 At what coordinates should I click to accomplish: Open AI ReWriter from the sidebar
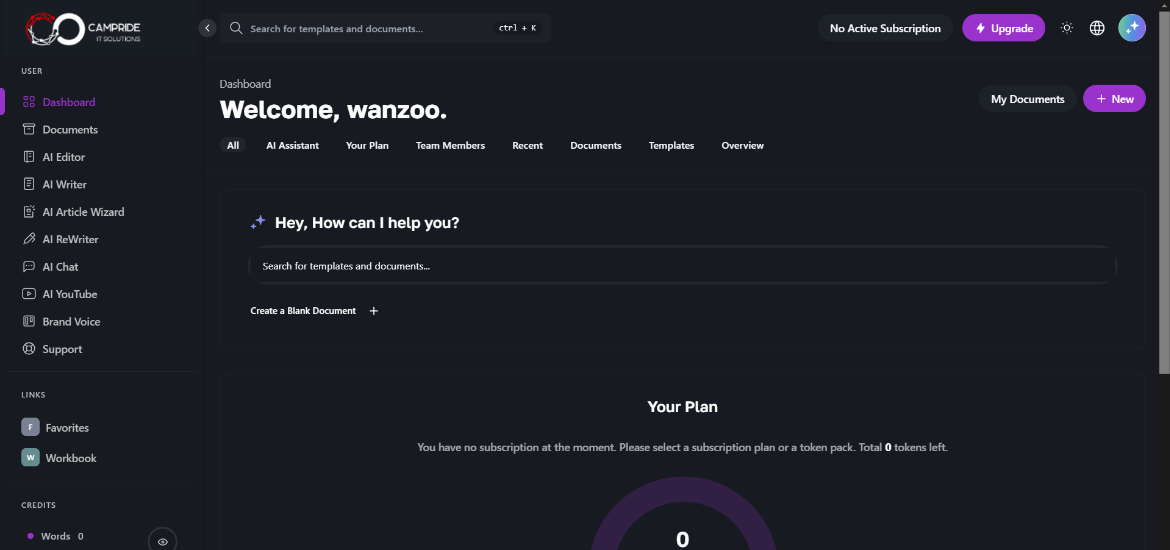pos(29,240)
